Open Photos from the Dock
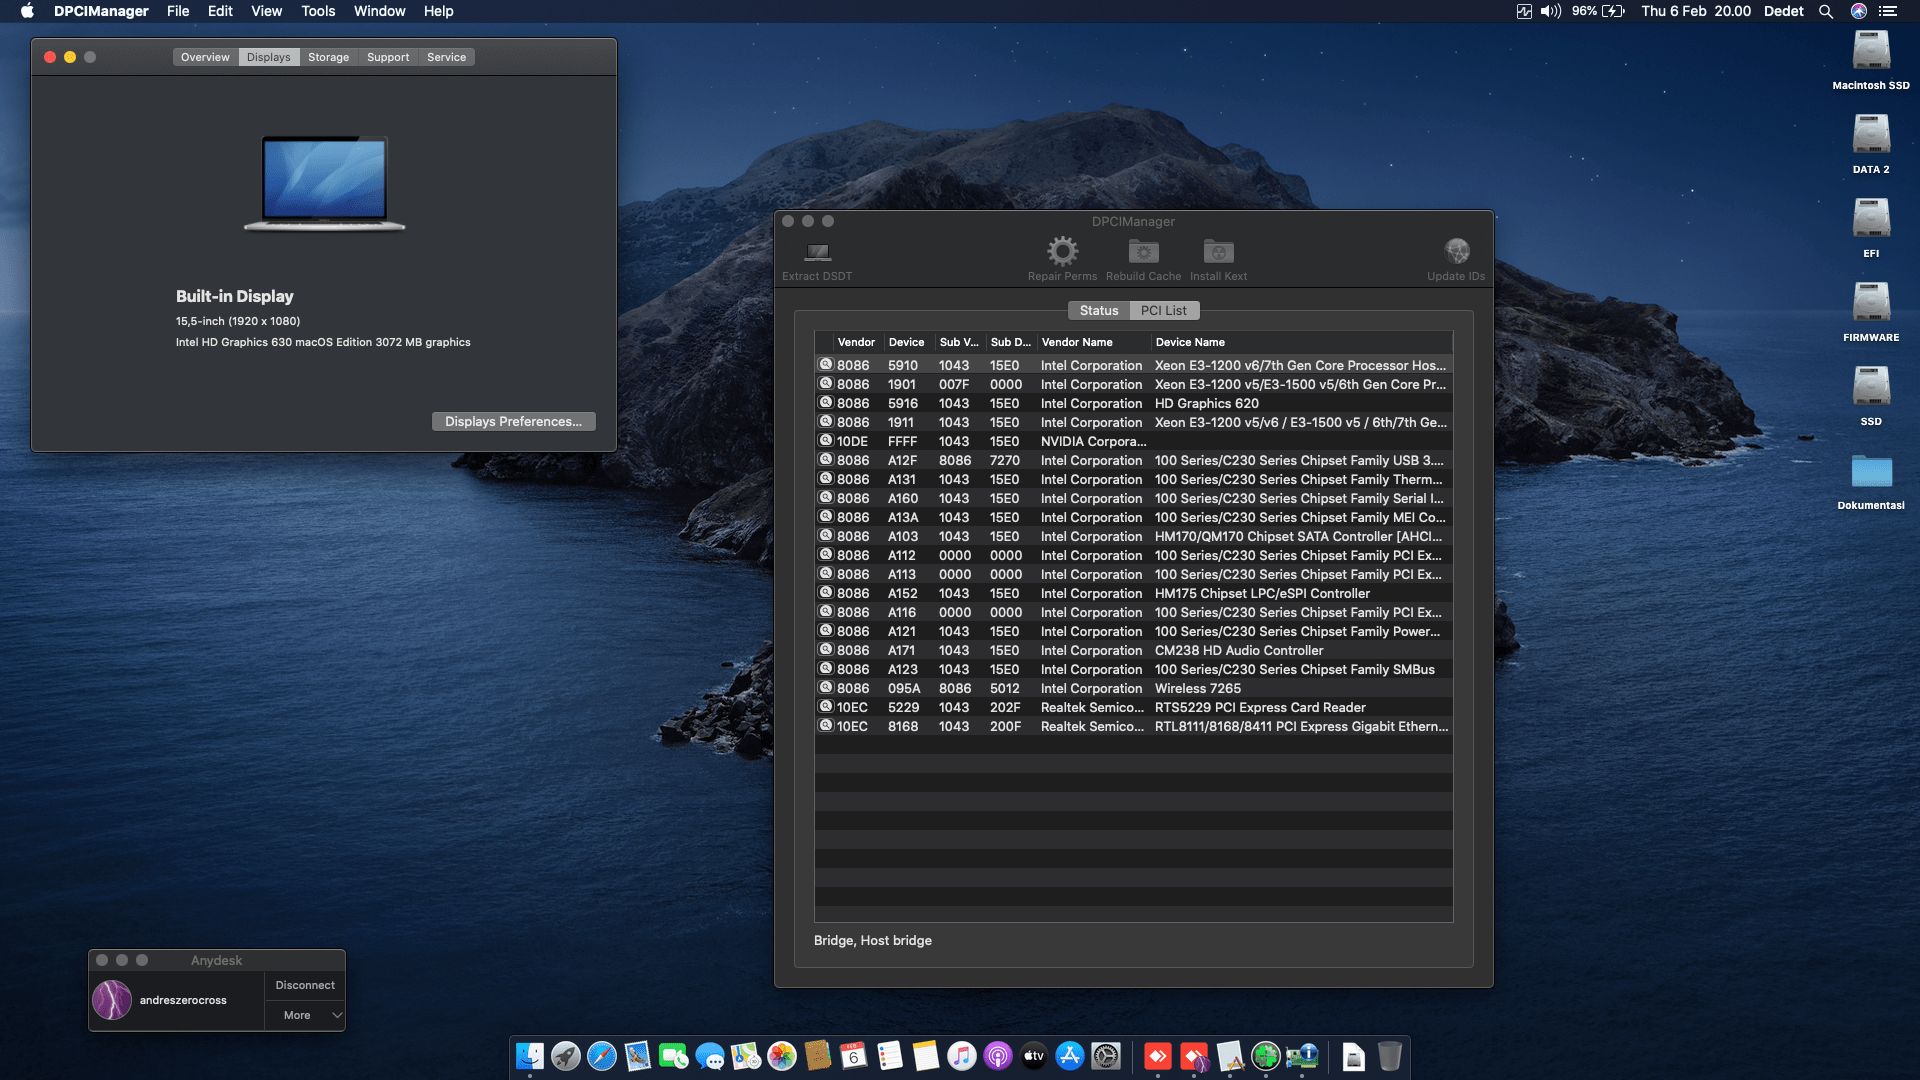The height and width of the screenshot is (1080, 1920). (782, 1056)
